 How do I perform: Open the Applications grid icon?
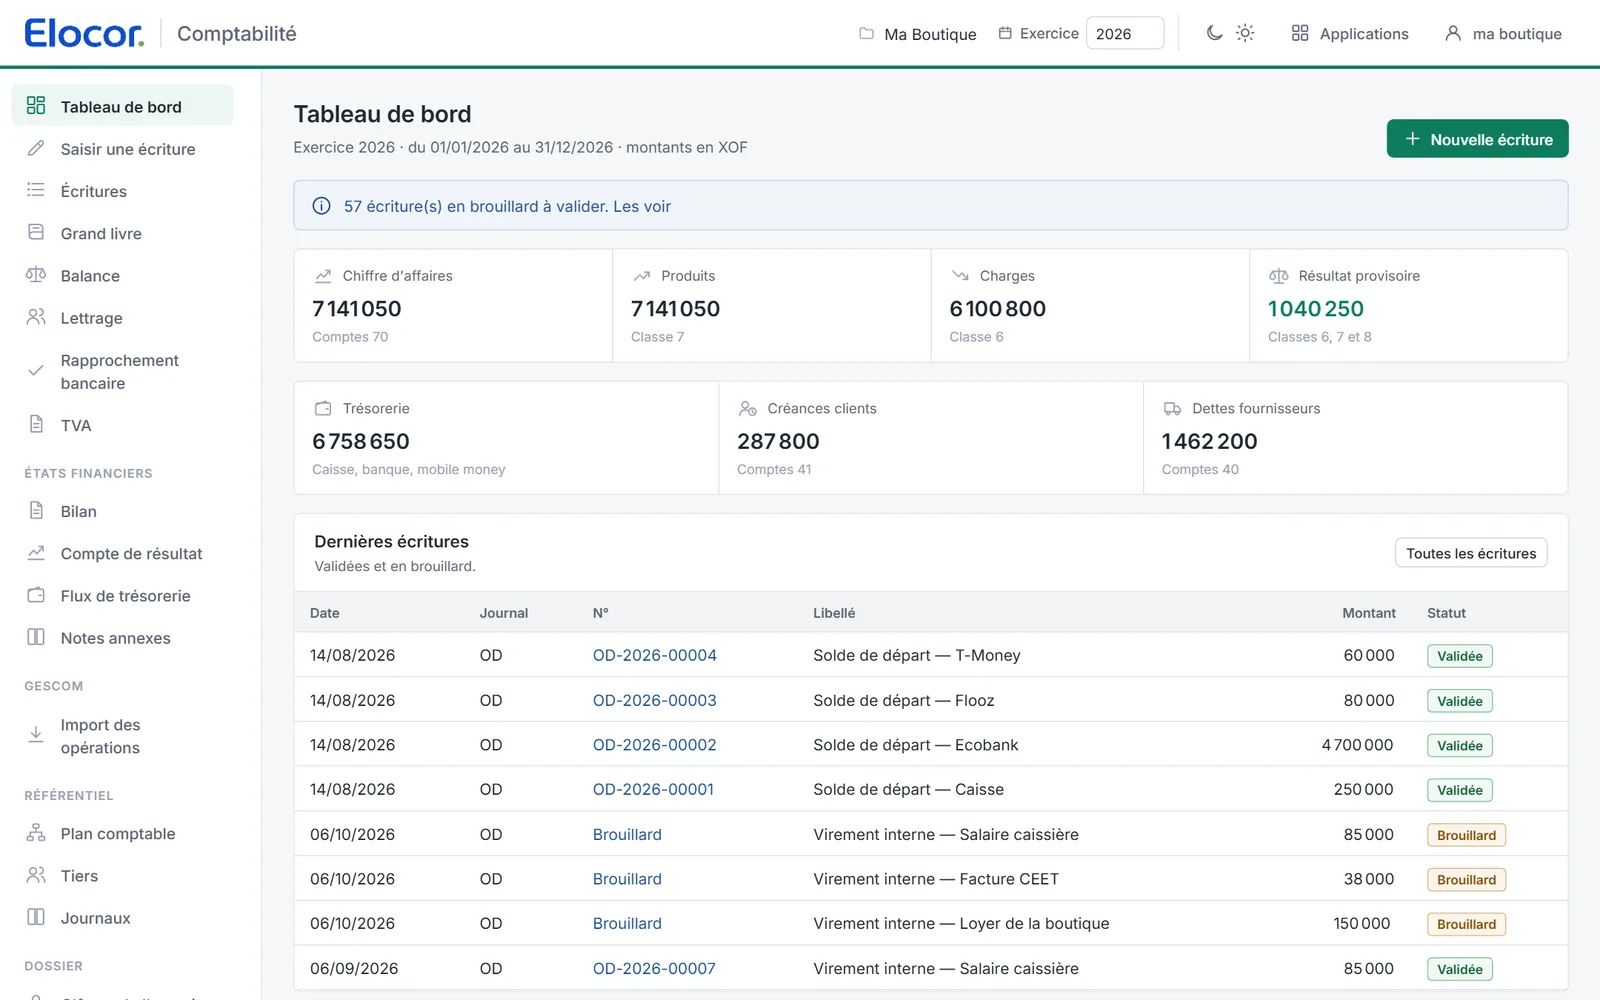(x=1300, y=33)
